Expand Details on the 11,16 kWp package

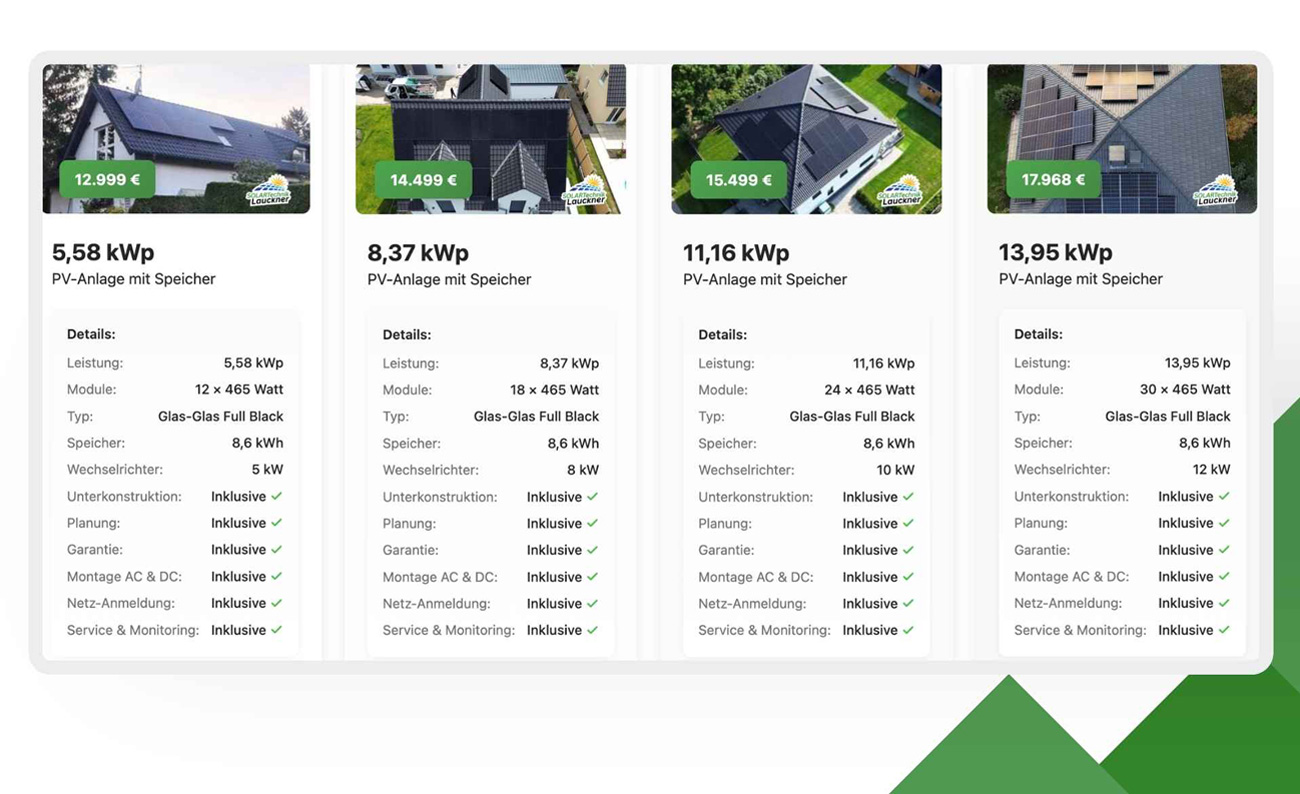click(722, 334)
